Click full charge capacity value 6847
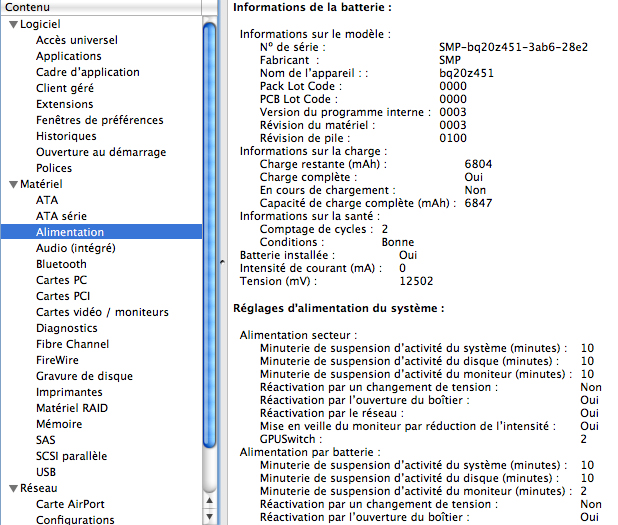The width and height of the screenshot is (618, 525). coord(478,203)
